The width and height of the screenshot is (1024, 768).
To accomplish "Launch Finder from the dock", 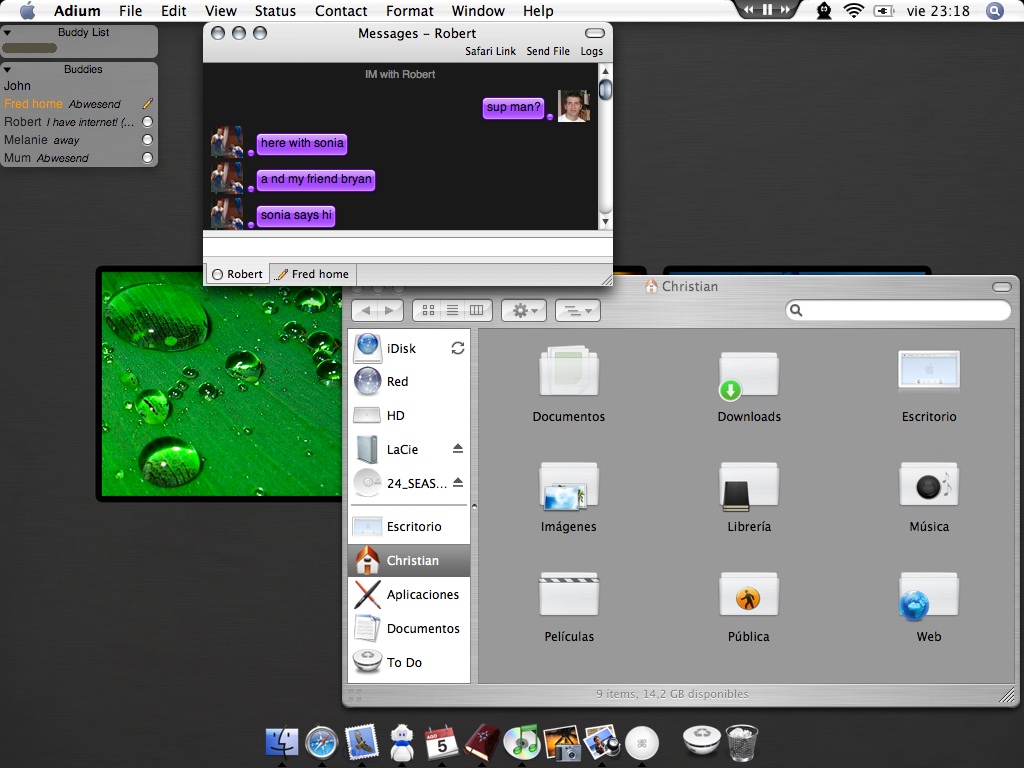I will click(x=281, y=743).
